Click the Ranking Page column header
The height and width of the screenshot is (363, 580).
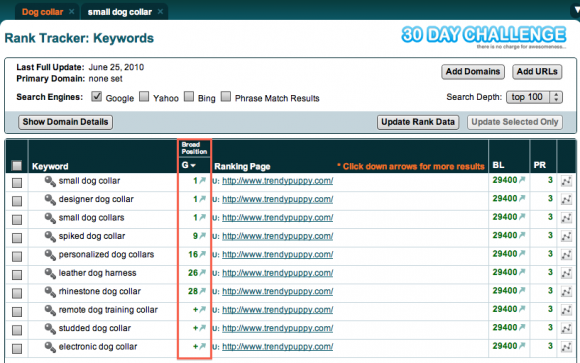click(242, 167)
